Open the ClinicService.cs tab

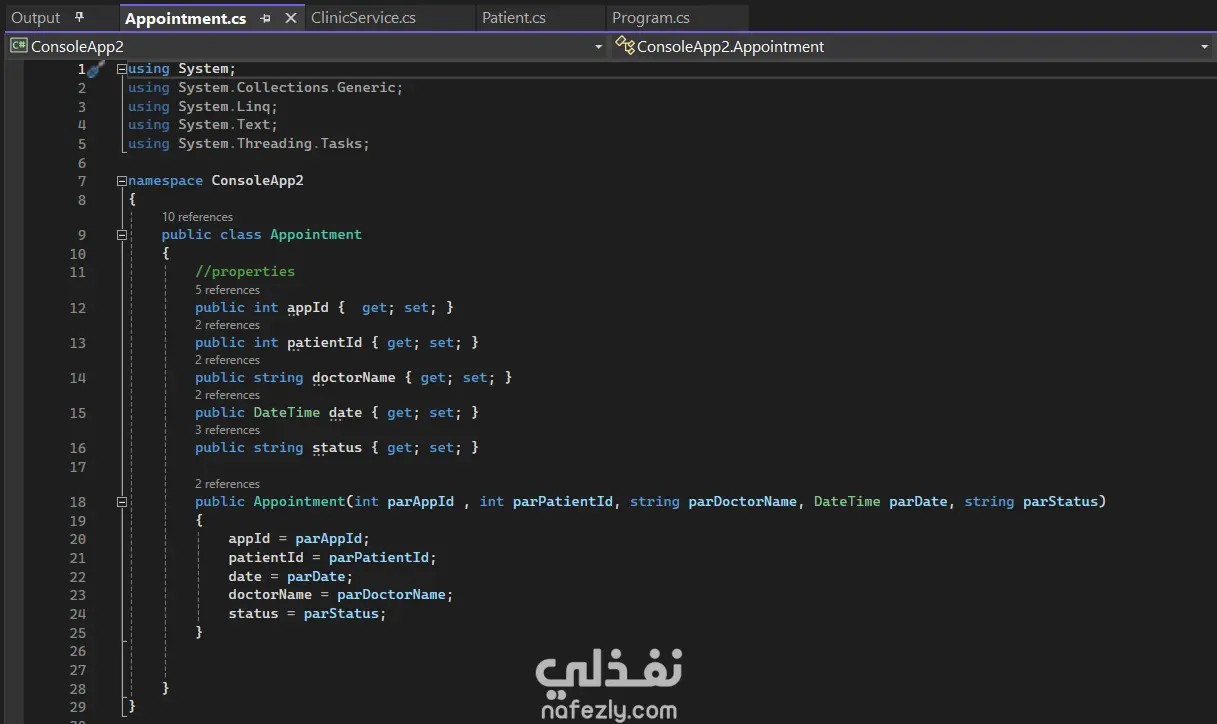(x=363, y=18)
